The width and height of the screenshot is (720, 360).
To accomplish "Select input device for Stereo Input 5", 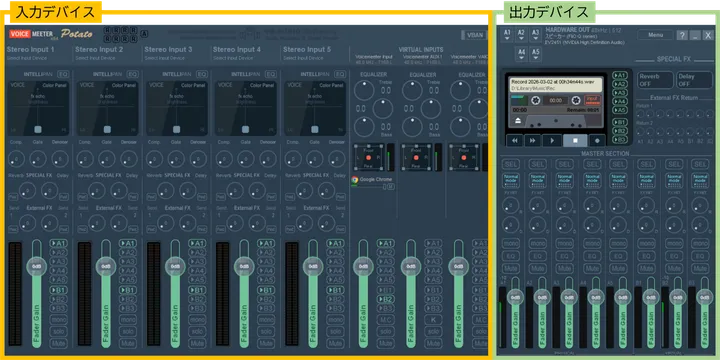I will [x=300, y=58].
